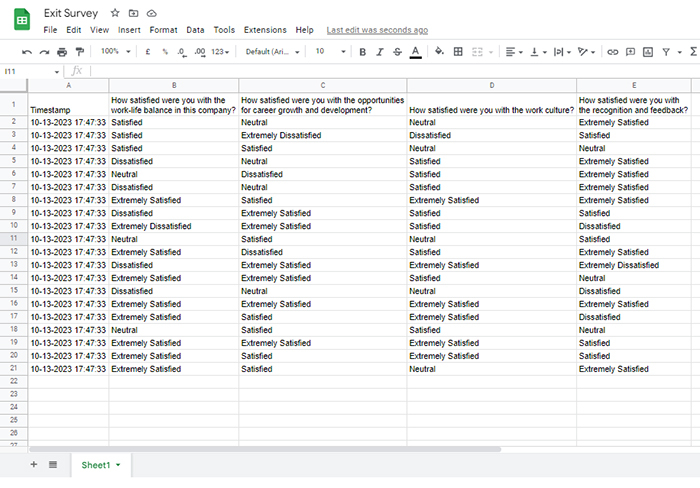Screen dimensions: 700x488
Task: Click the Redo icon
Action: (44, 52)
